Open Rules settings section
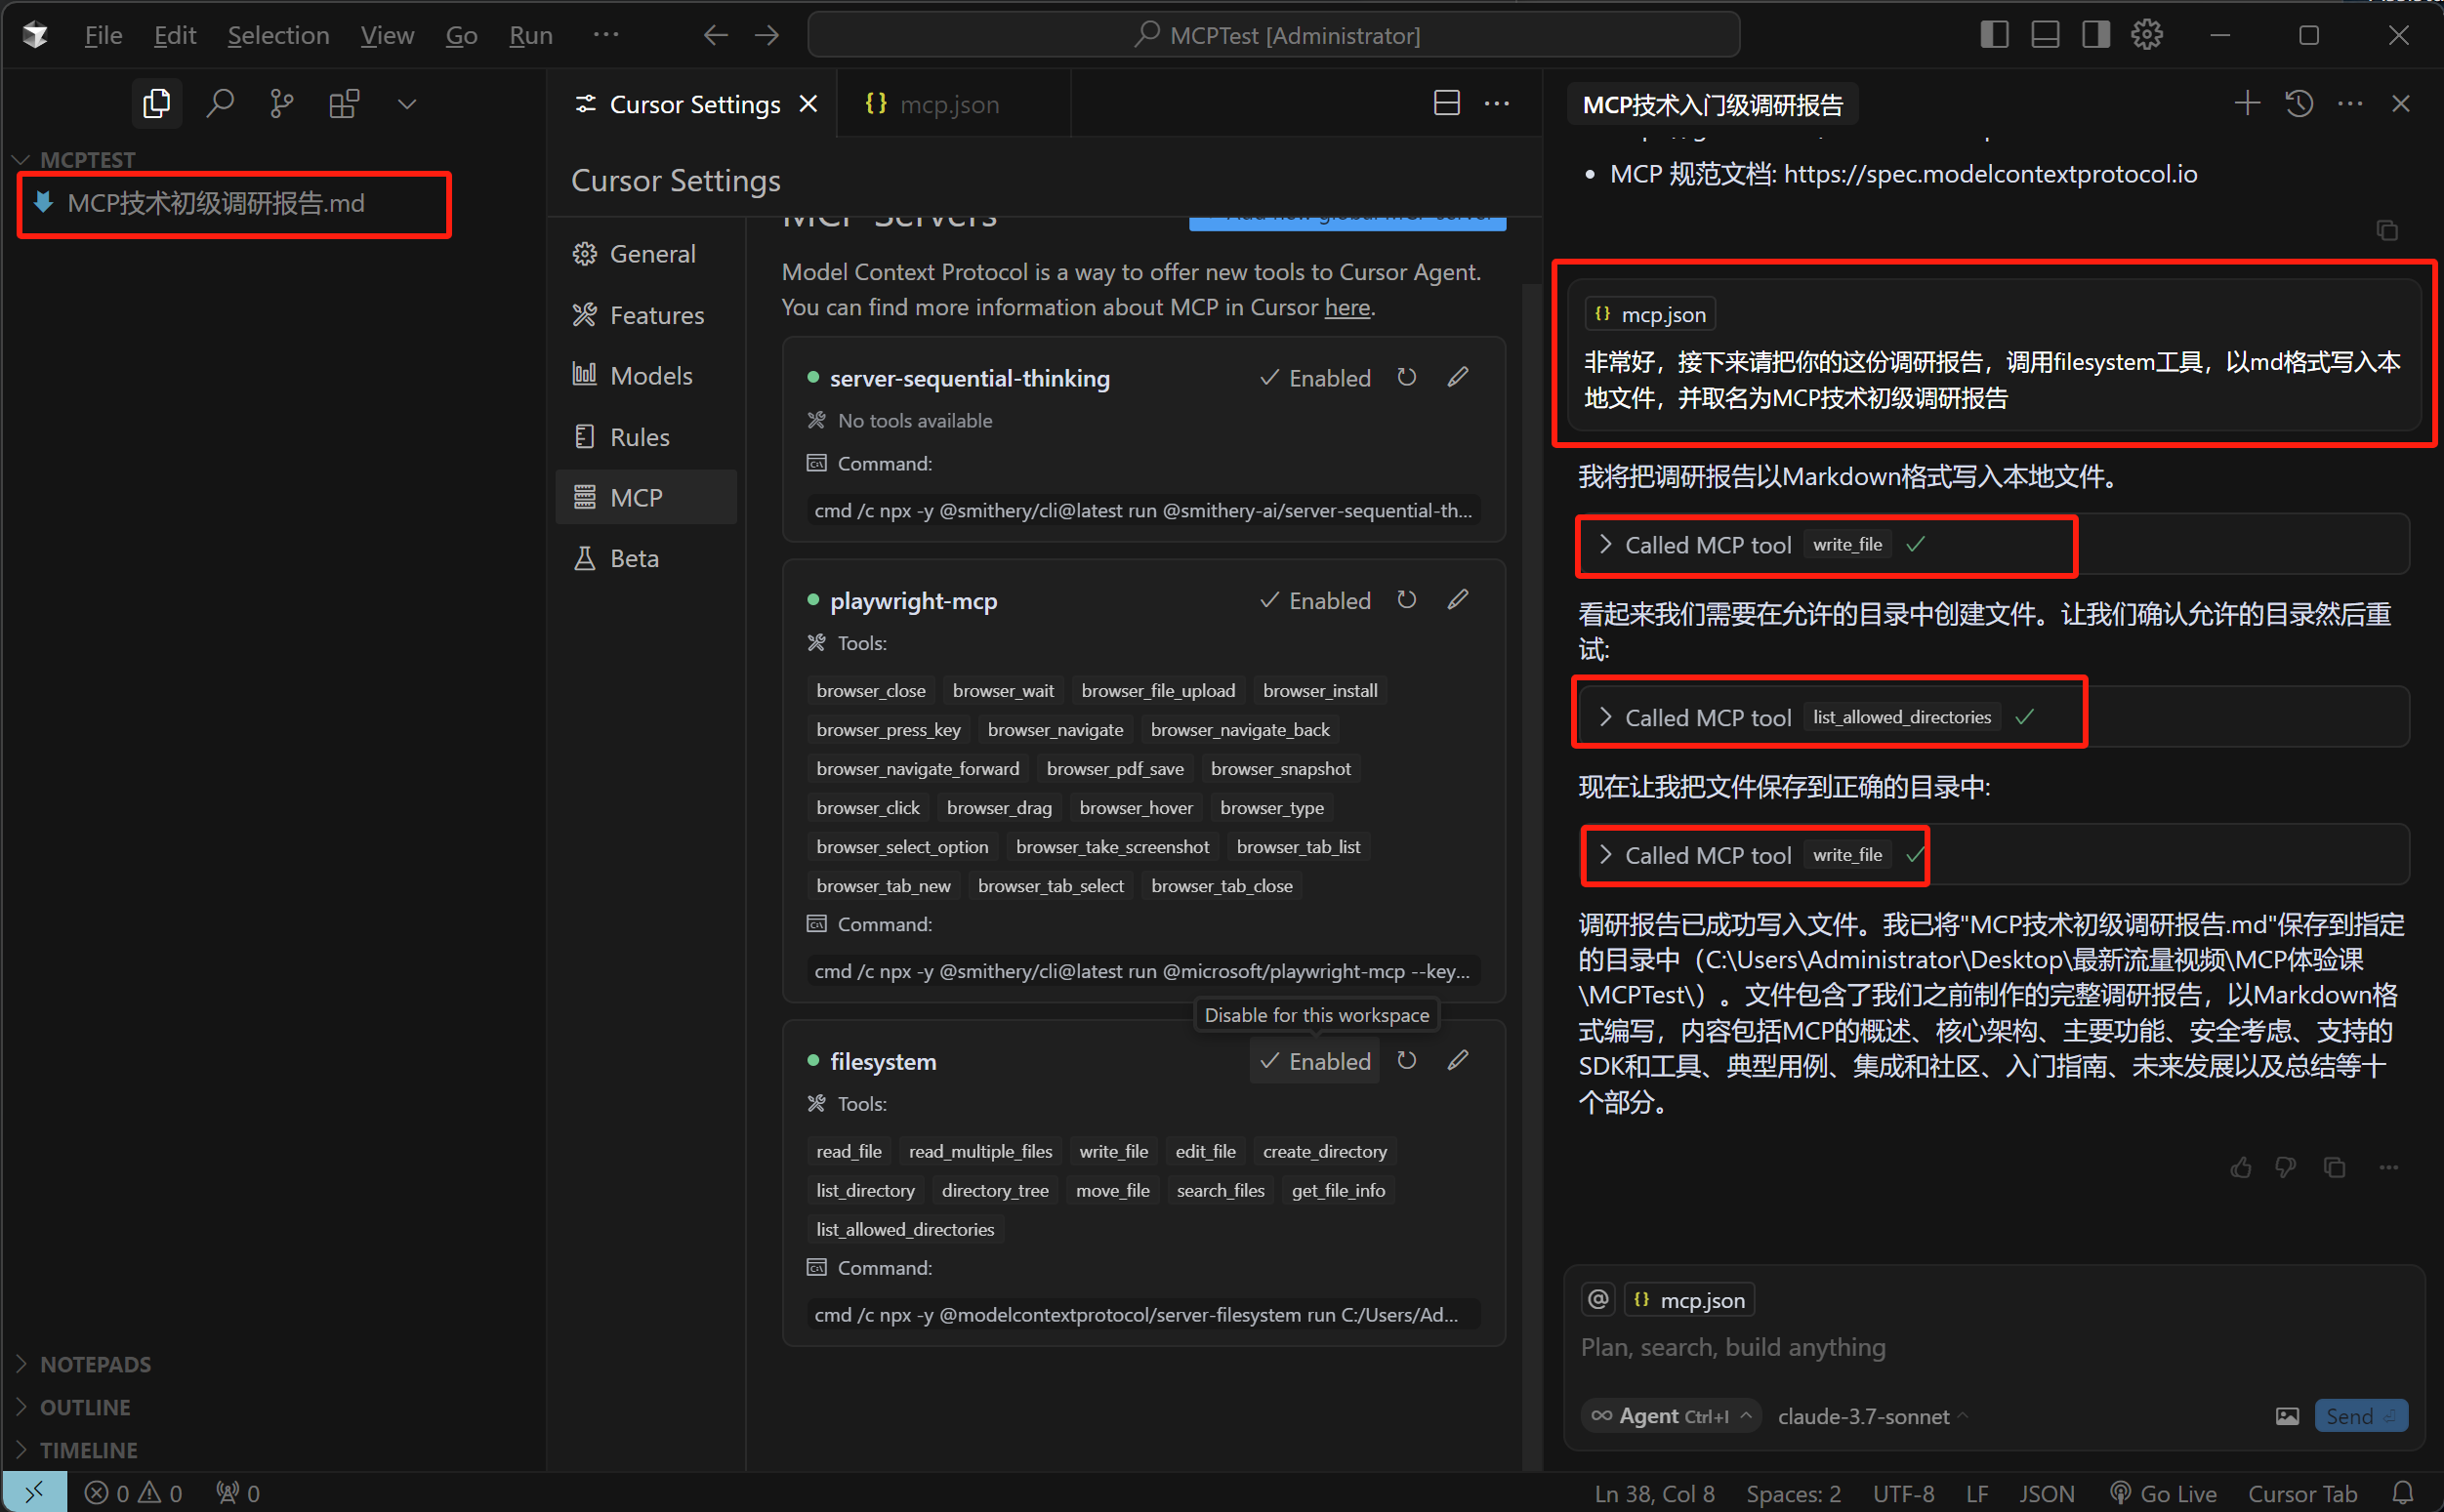The image size is (2444, 1512). pos(646,437)
